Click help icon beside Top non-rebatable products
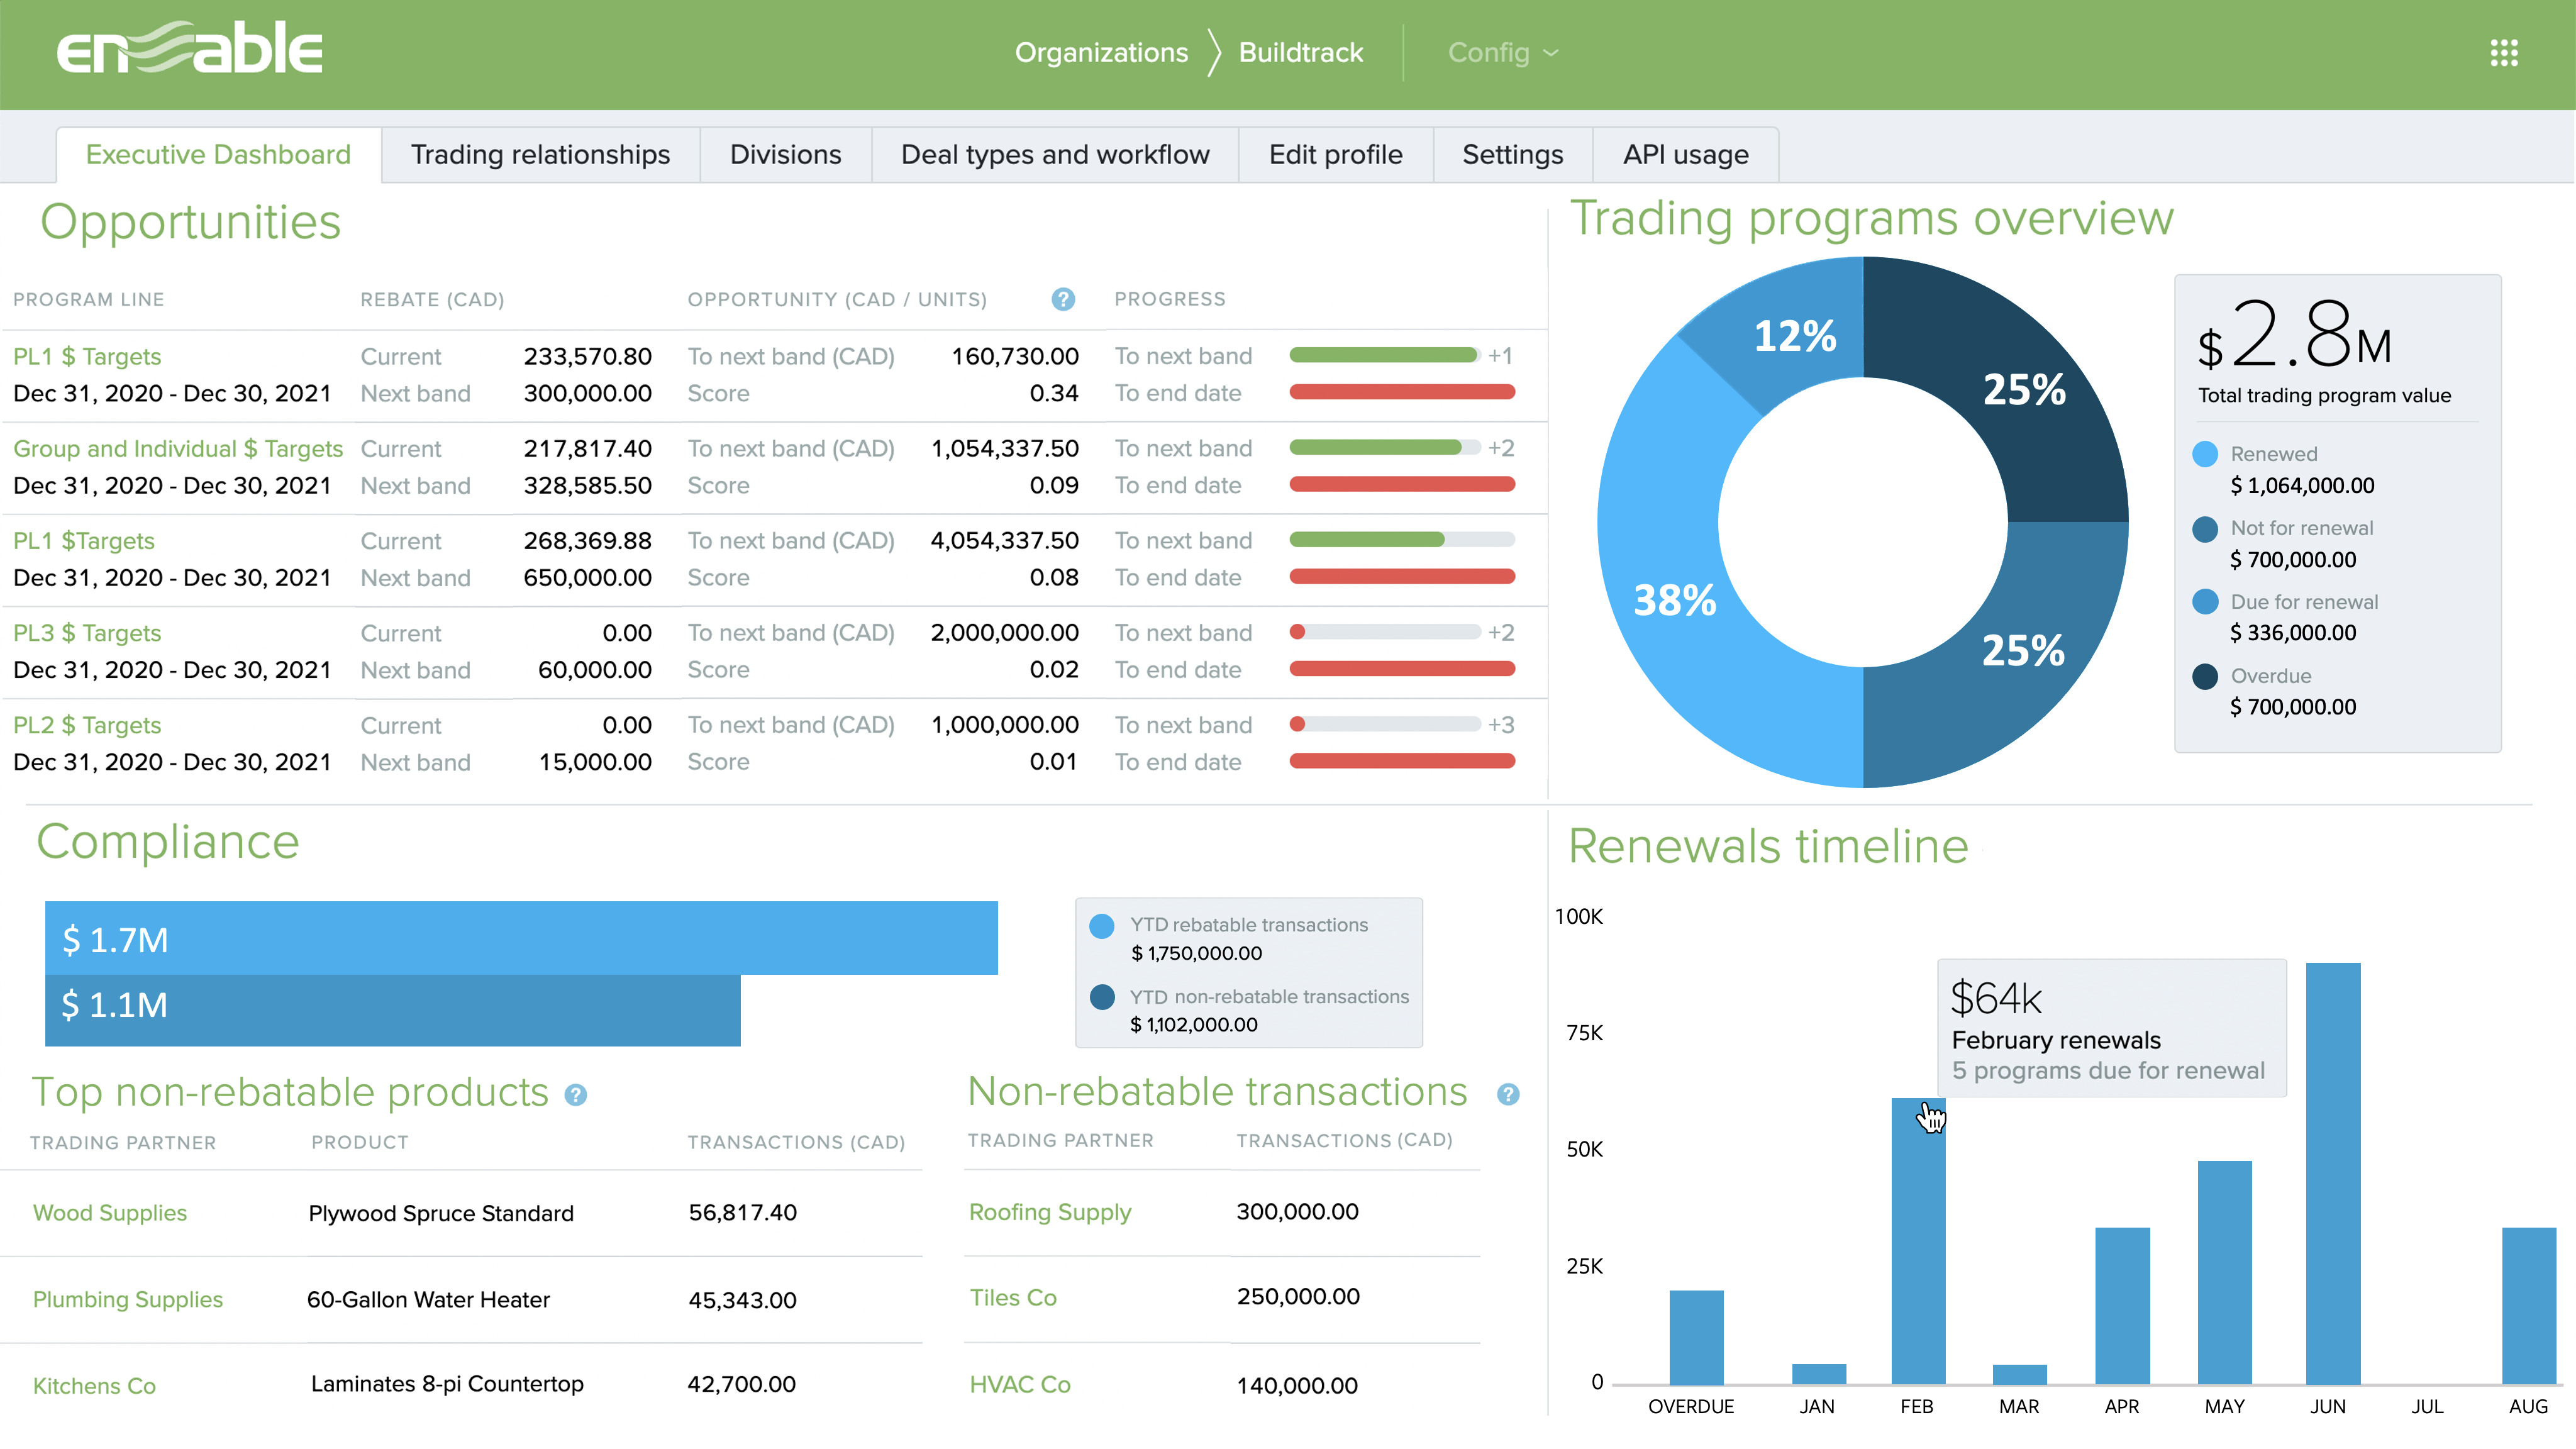The width and height of the screenshot is (2576, 1449). pyautogui.click(x=575, y=1095)
